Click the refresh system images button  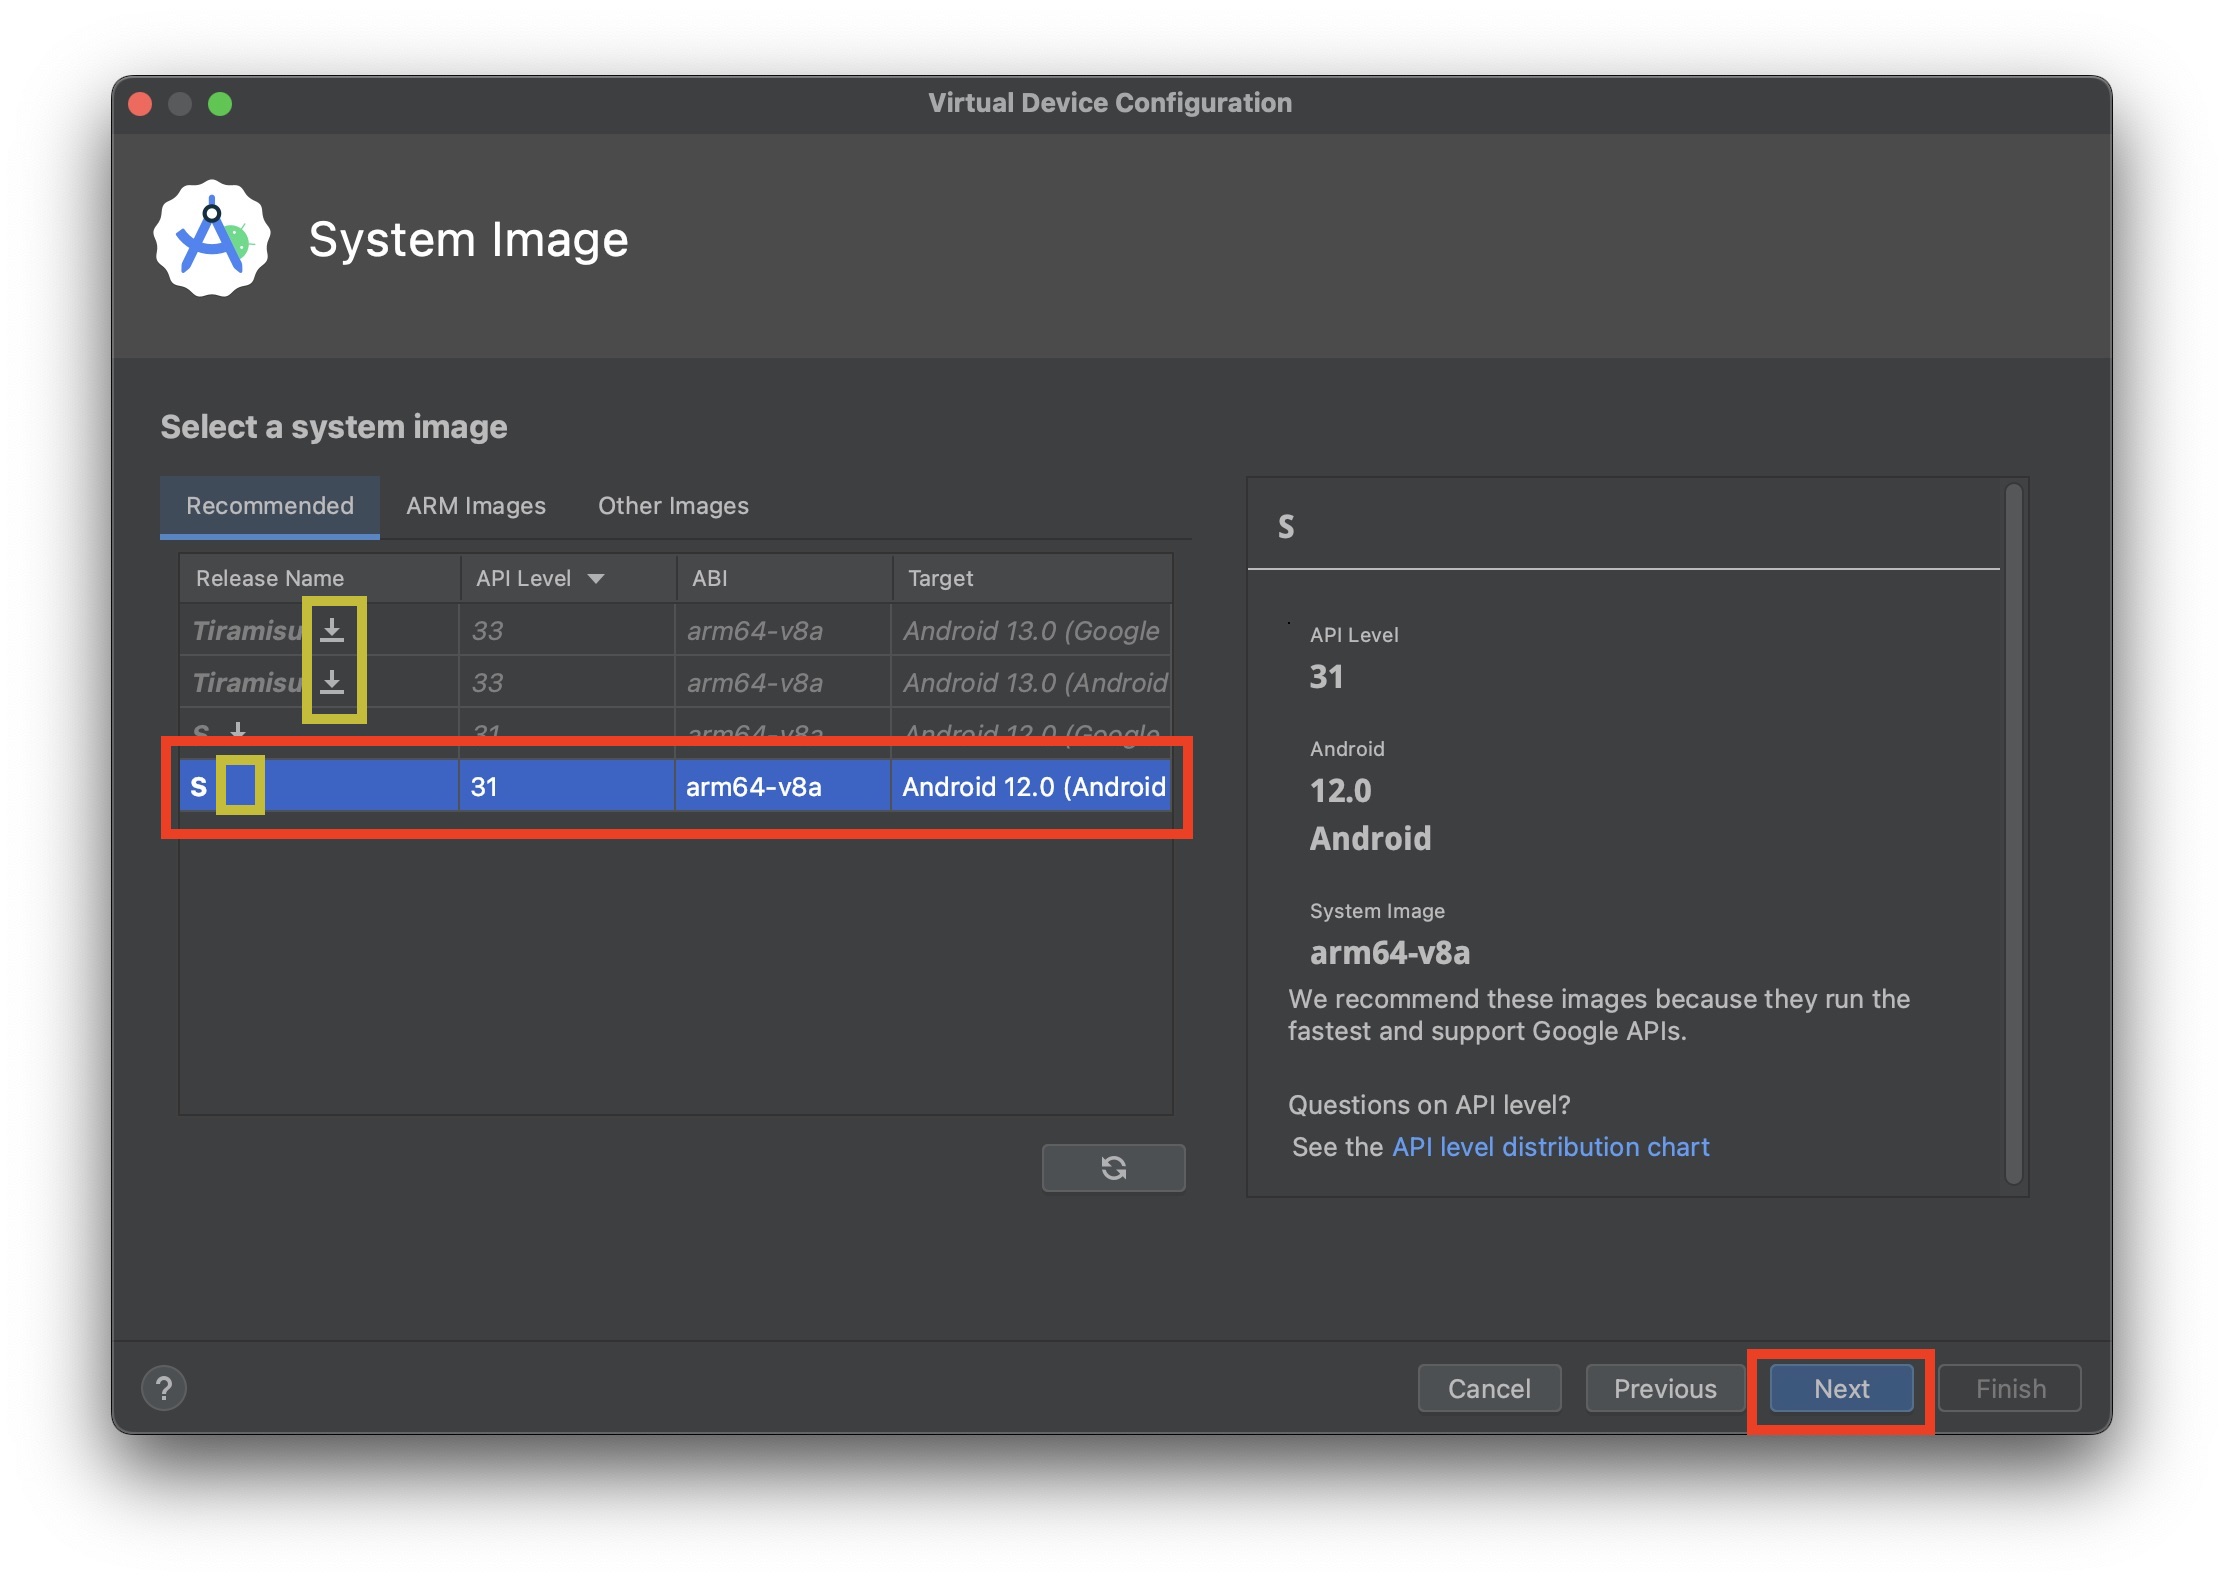pyautogui.click(x=1113, y=1167)
